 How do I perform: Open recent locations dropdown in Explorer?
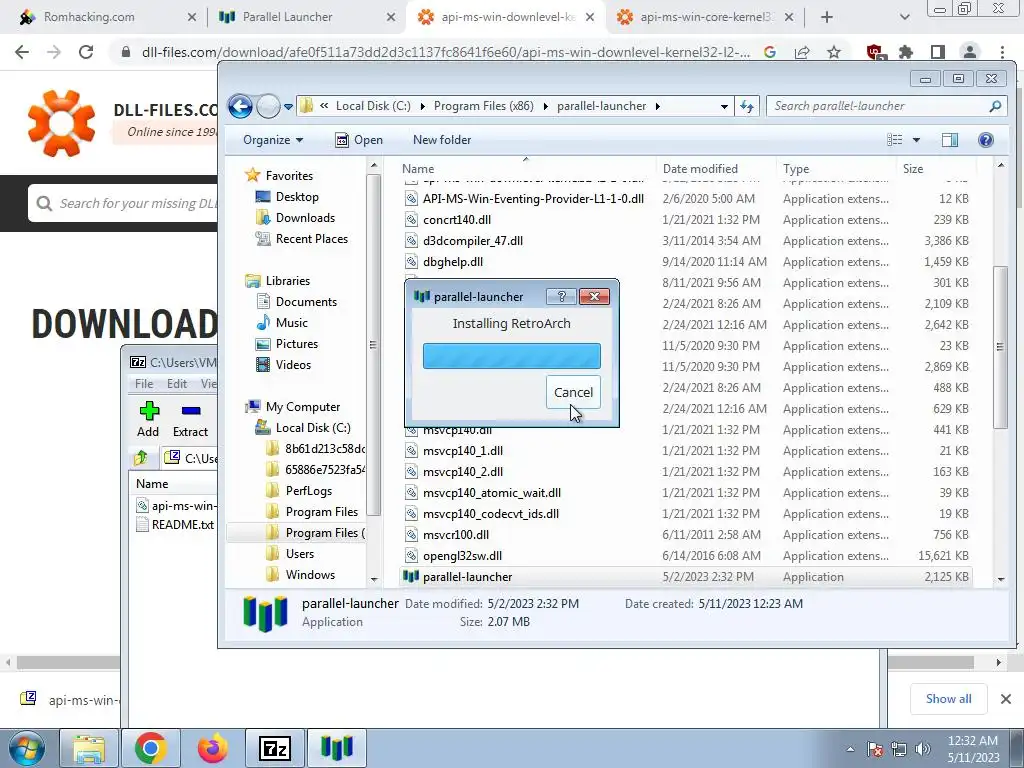pos(288,106)
